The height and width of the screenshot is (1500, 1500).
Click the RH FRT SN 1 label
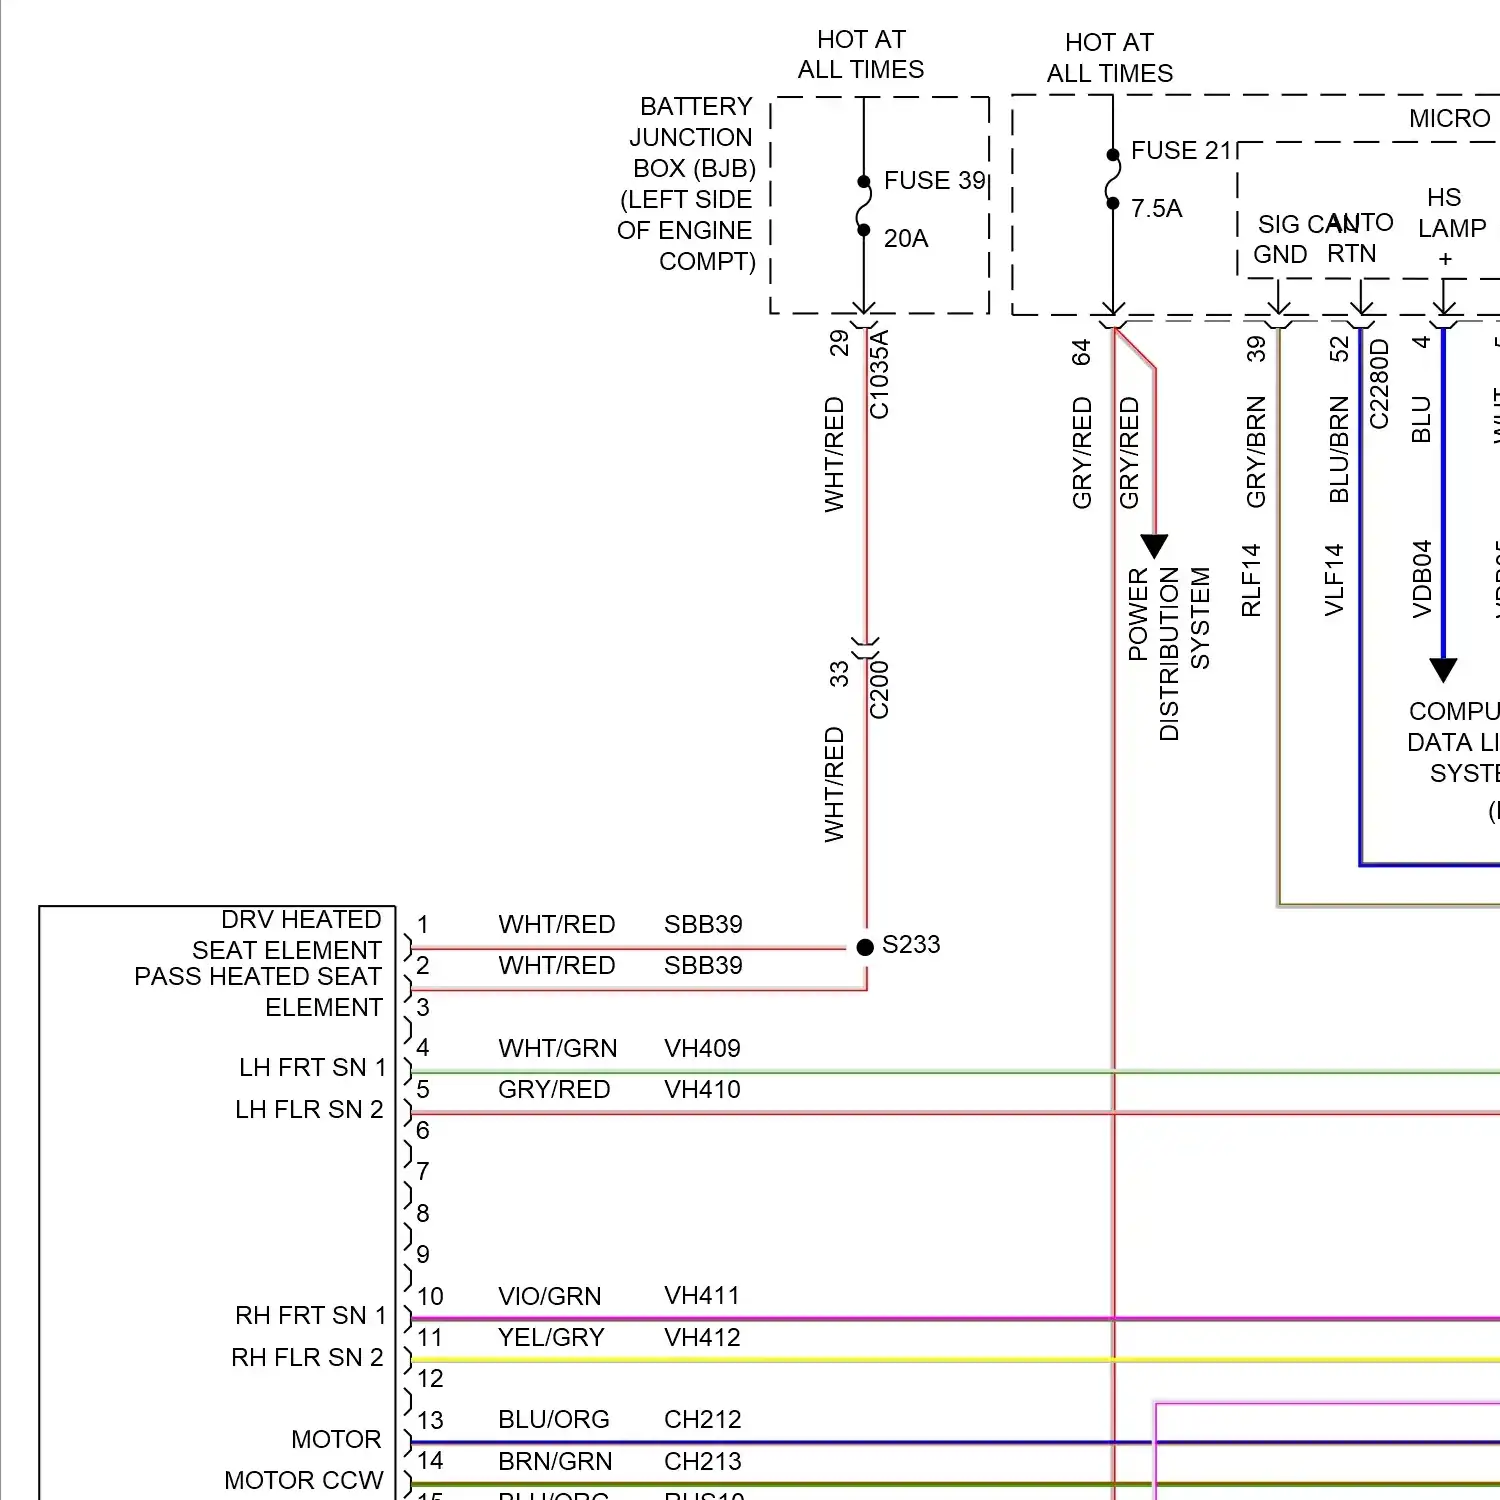[310, 1316]
